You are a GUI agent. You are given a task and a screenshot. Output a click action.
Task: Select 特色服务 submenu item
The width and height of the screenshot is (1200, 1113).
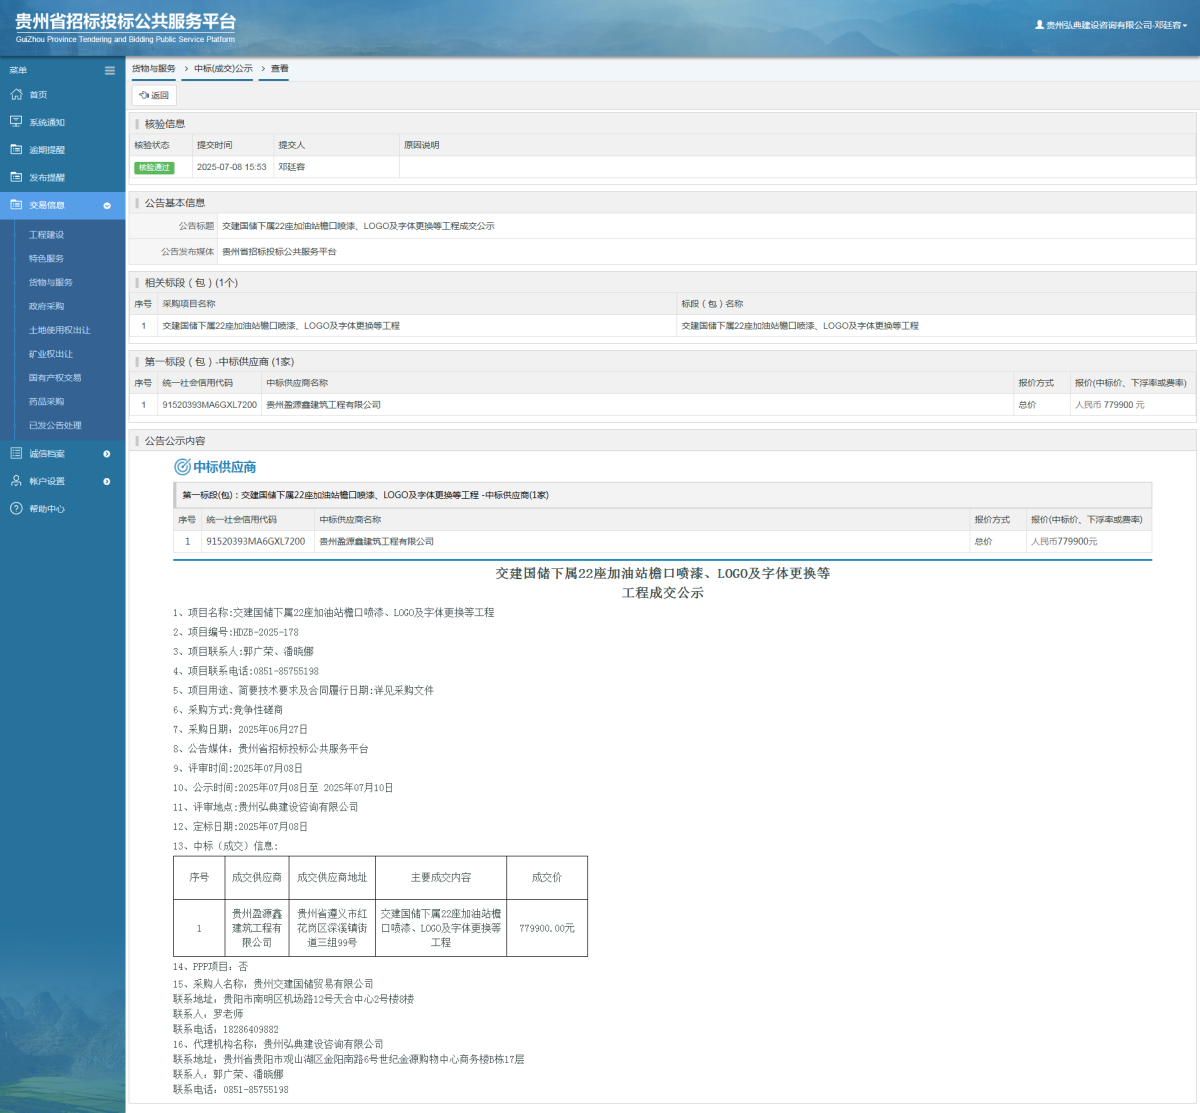pos(46,258)
